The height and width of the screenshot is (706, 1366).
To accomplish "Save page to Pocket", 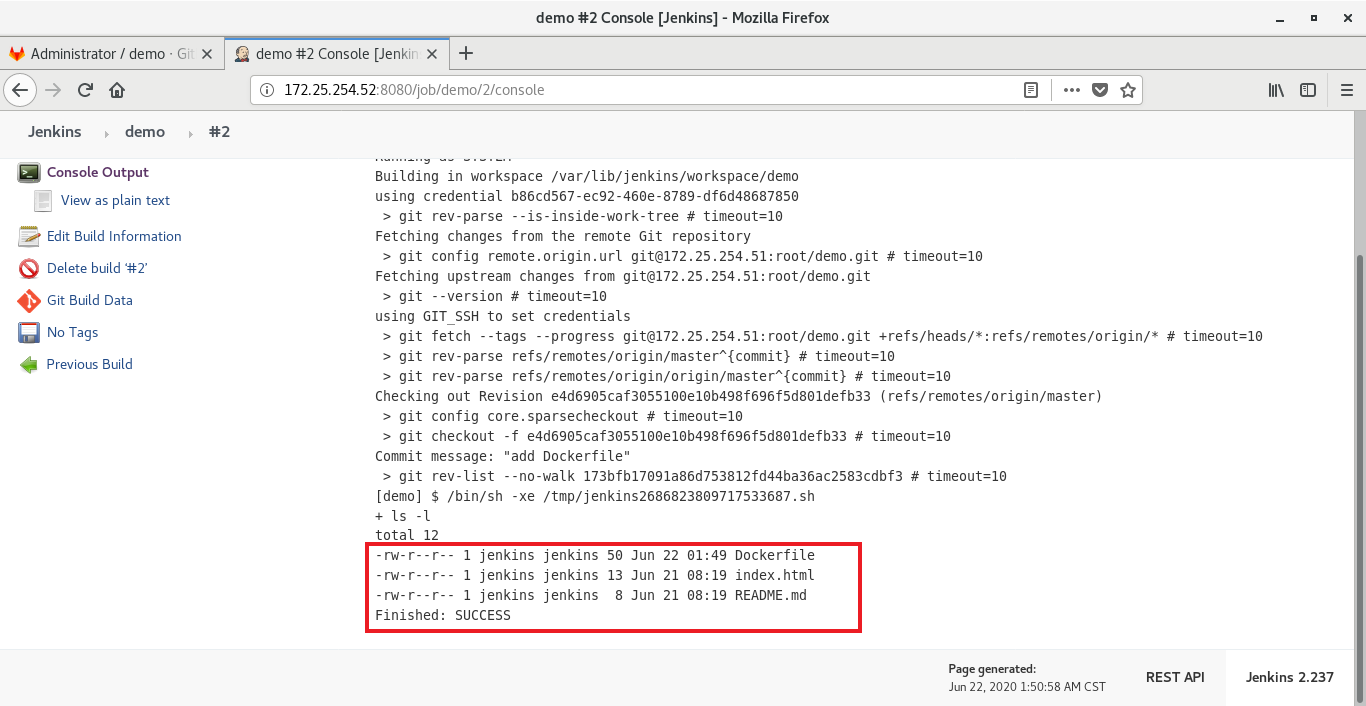I will tap(1100, 90).
